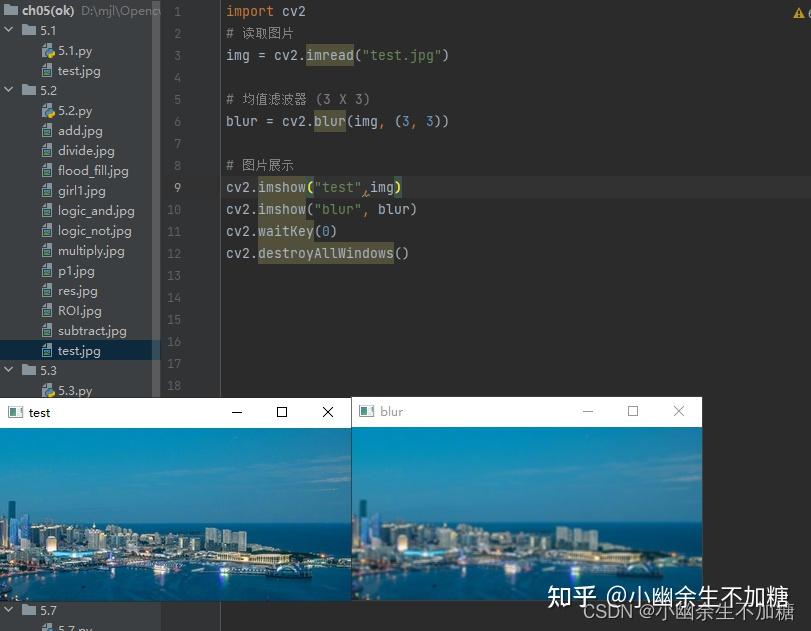
Task: Select the Python icon beside 5.1.py
Action: (47, 50)
